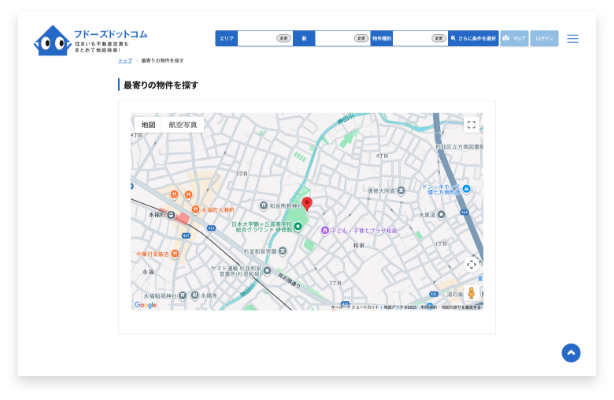Switch map to 航空写真 view

click(x=182, y=125)
